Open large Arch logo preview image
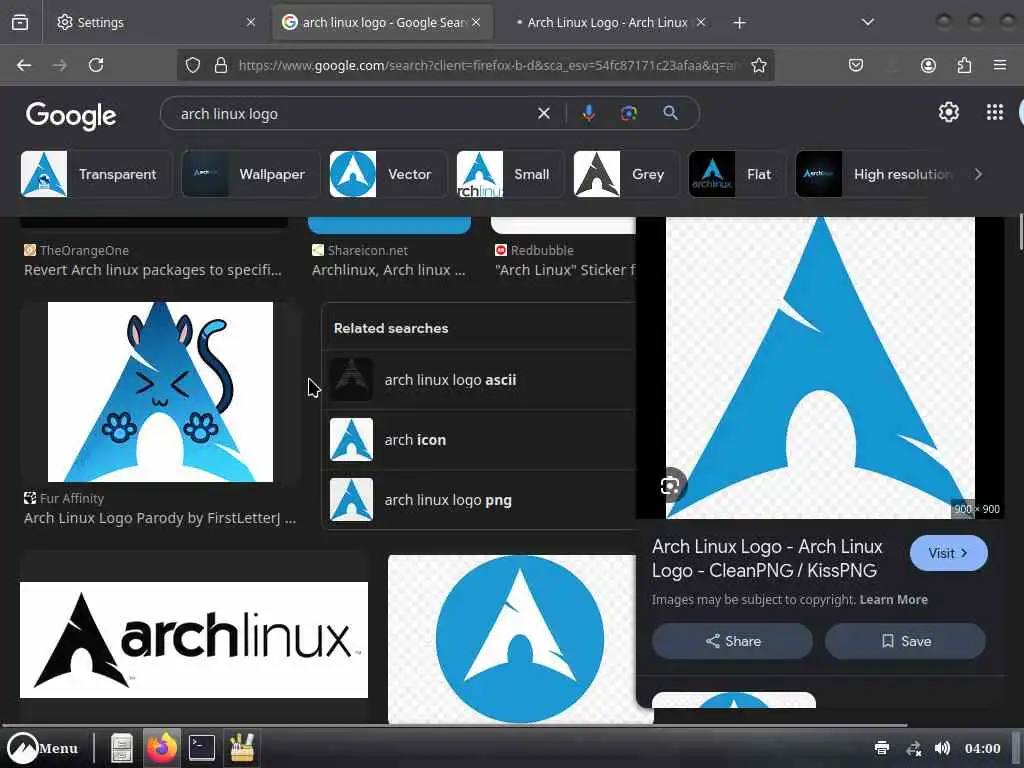 tap(820, 368)
